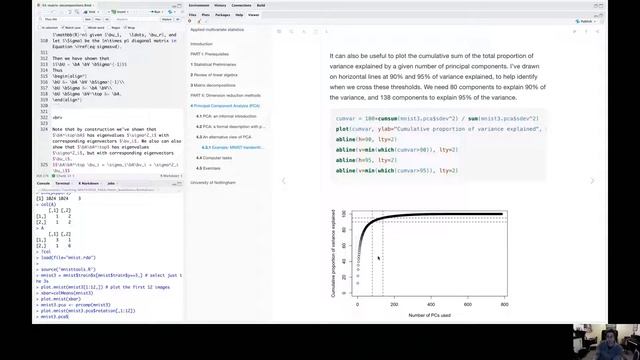Viewport: 640px width, 360px height.
Task: Maximize the console pane
Action: pos(180,184)
